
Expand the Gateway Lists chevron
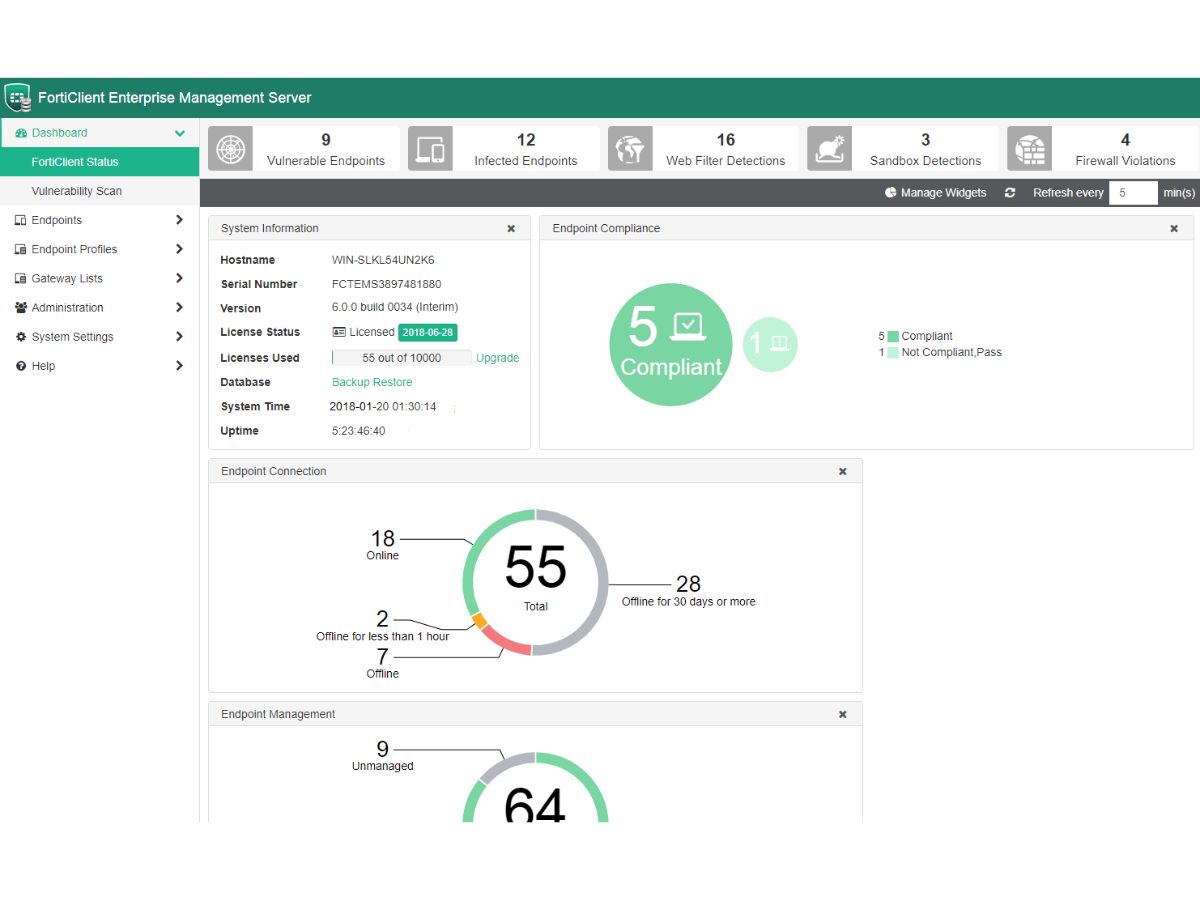pos(180,278)
